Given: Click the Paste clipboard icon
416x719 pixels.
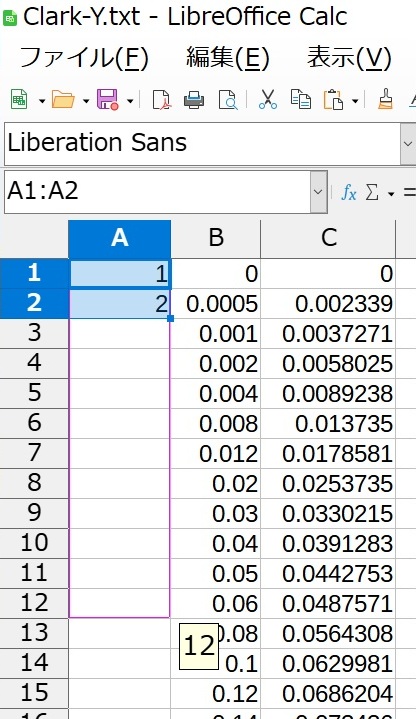Looking at the screenshot, I should [333, 99].
